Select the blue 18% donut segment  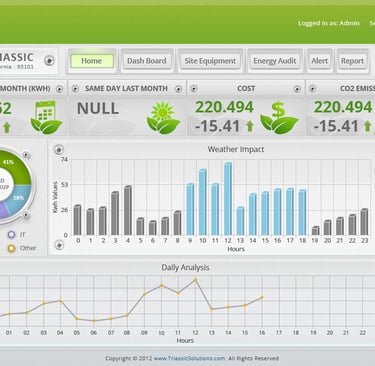[x=19, y=198]
